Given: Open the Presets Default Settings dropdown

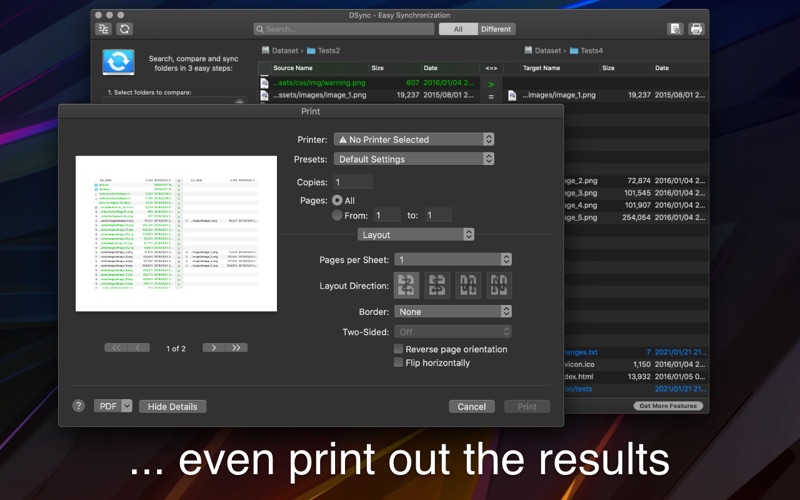Looking at the screenshot, I should pyautogui.click(x=414, y=159).
